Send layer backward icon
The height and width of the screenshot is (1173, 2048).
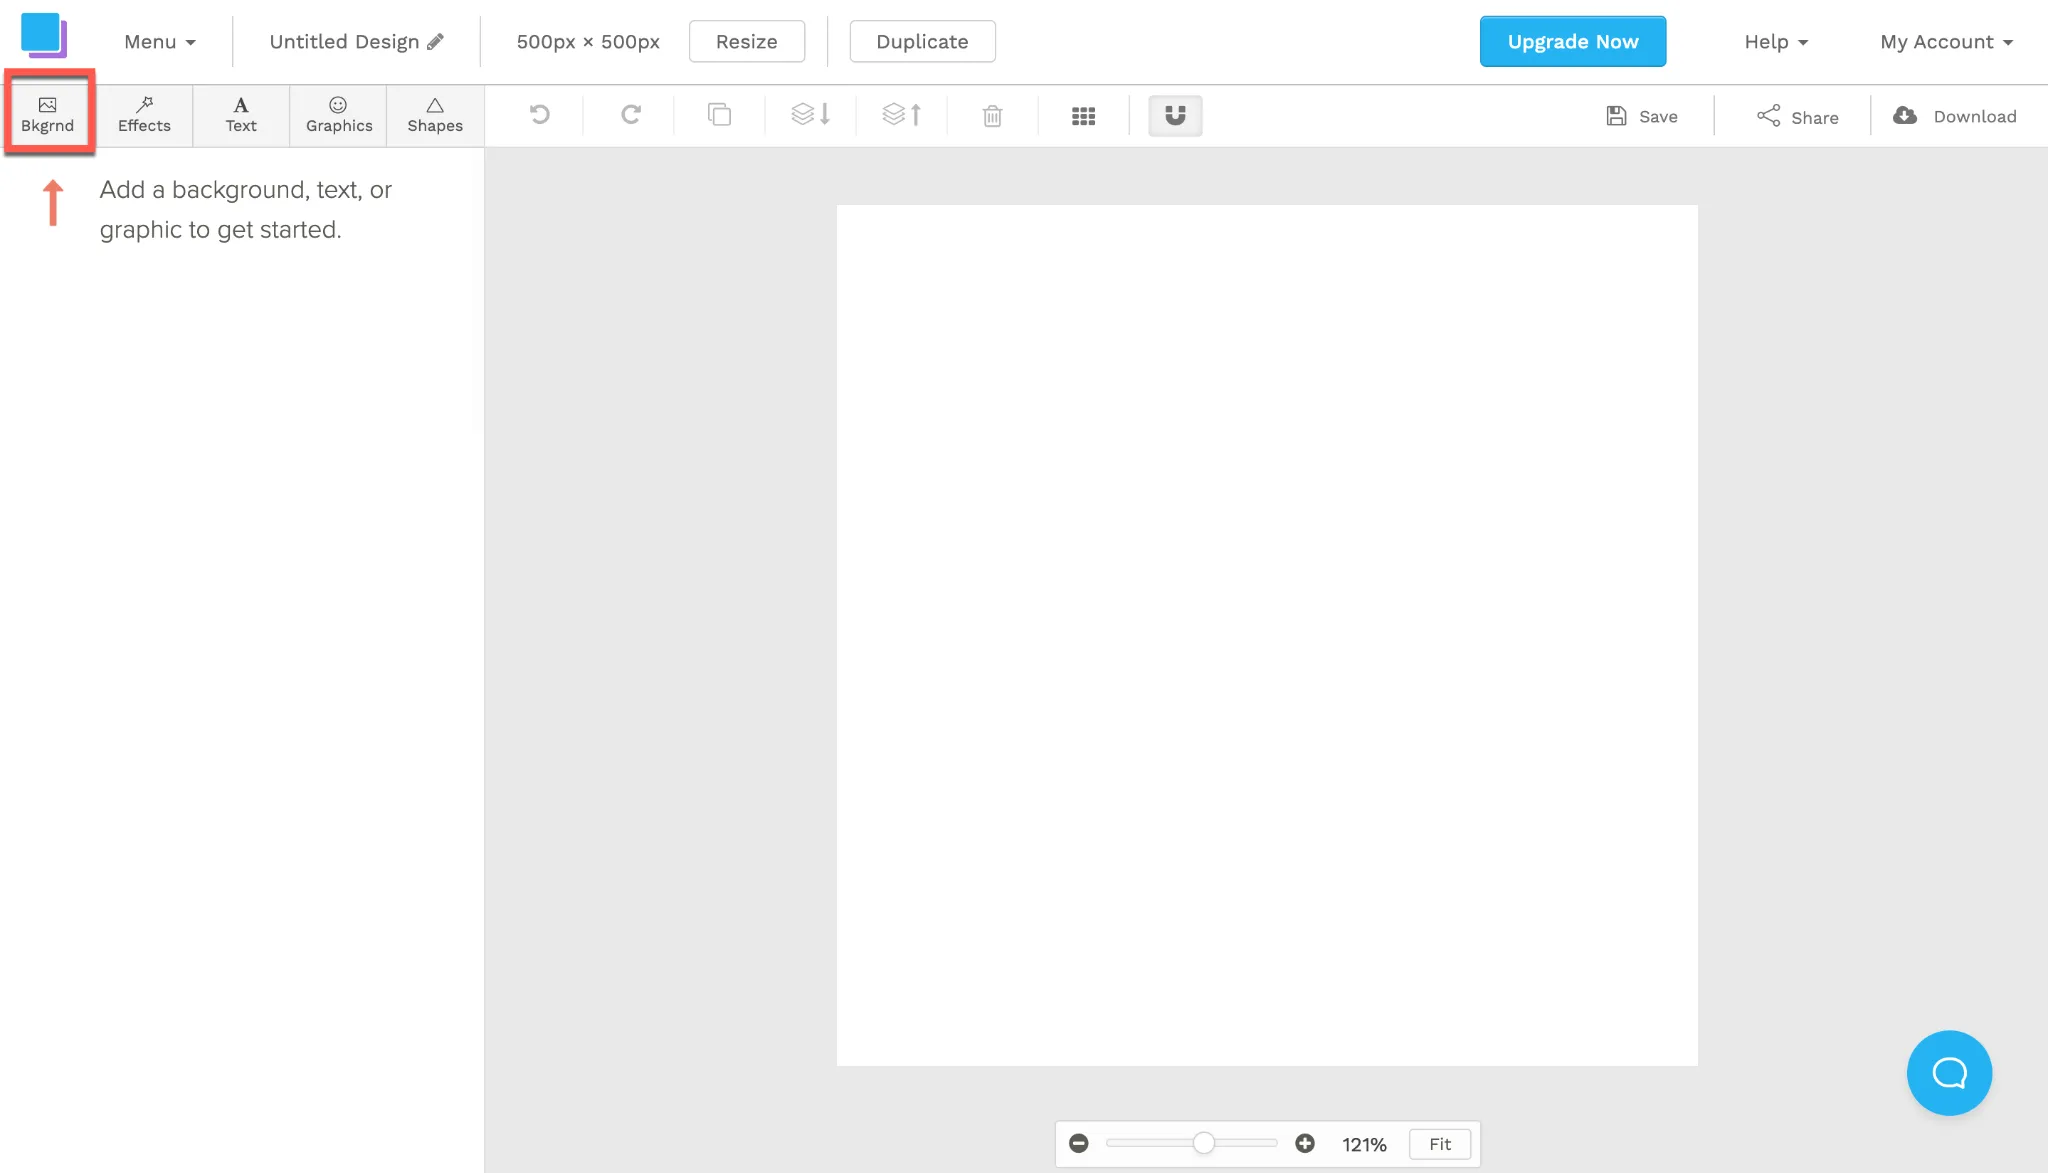pos(810,115)
